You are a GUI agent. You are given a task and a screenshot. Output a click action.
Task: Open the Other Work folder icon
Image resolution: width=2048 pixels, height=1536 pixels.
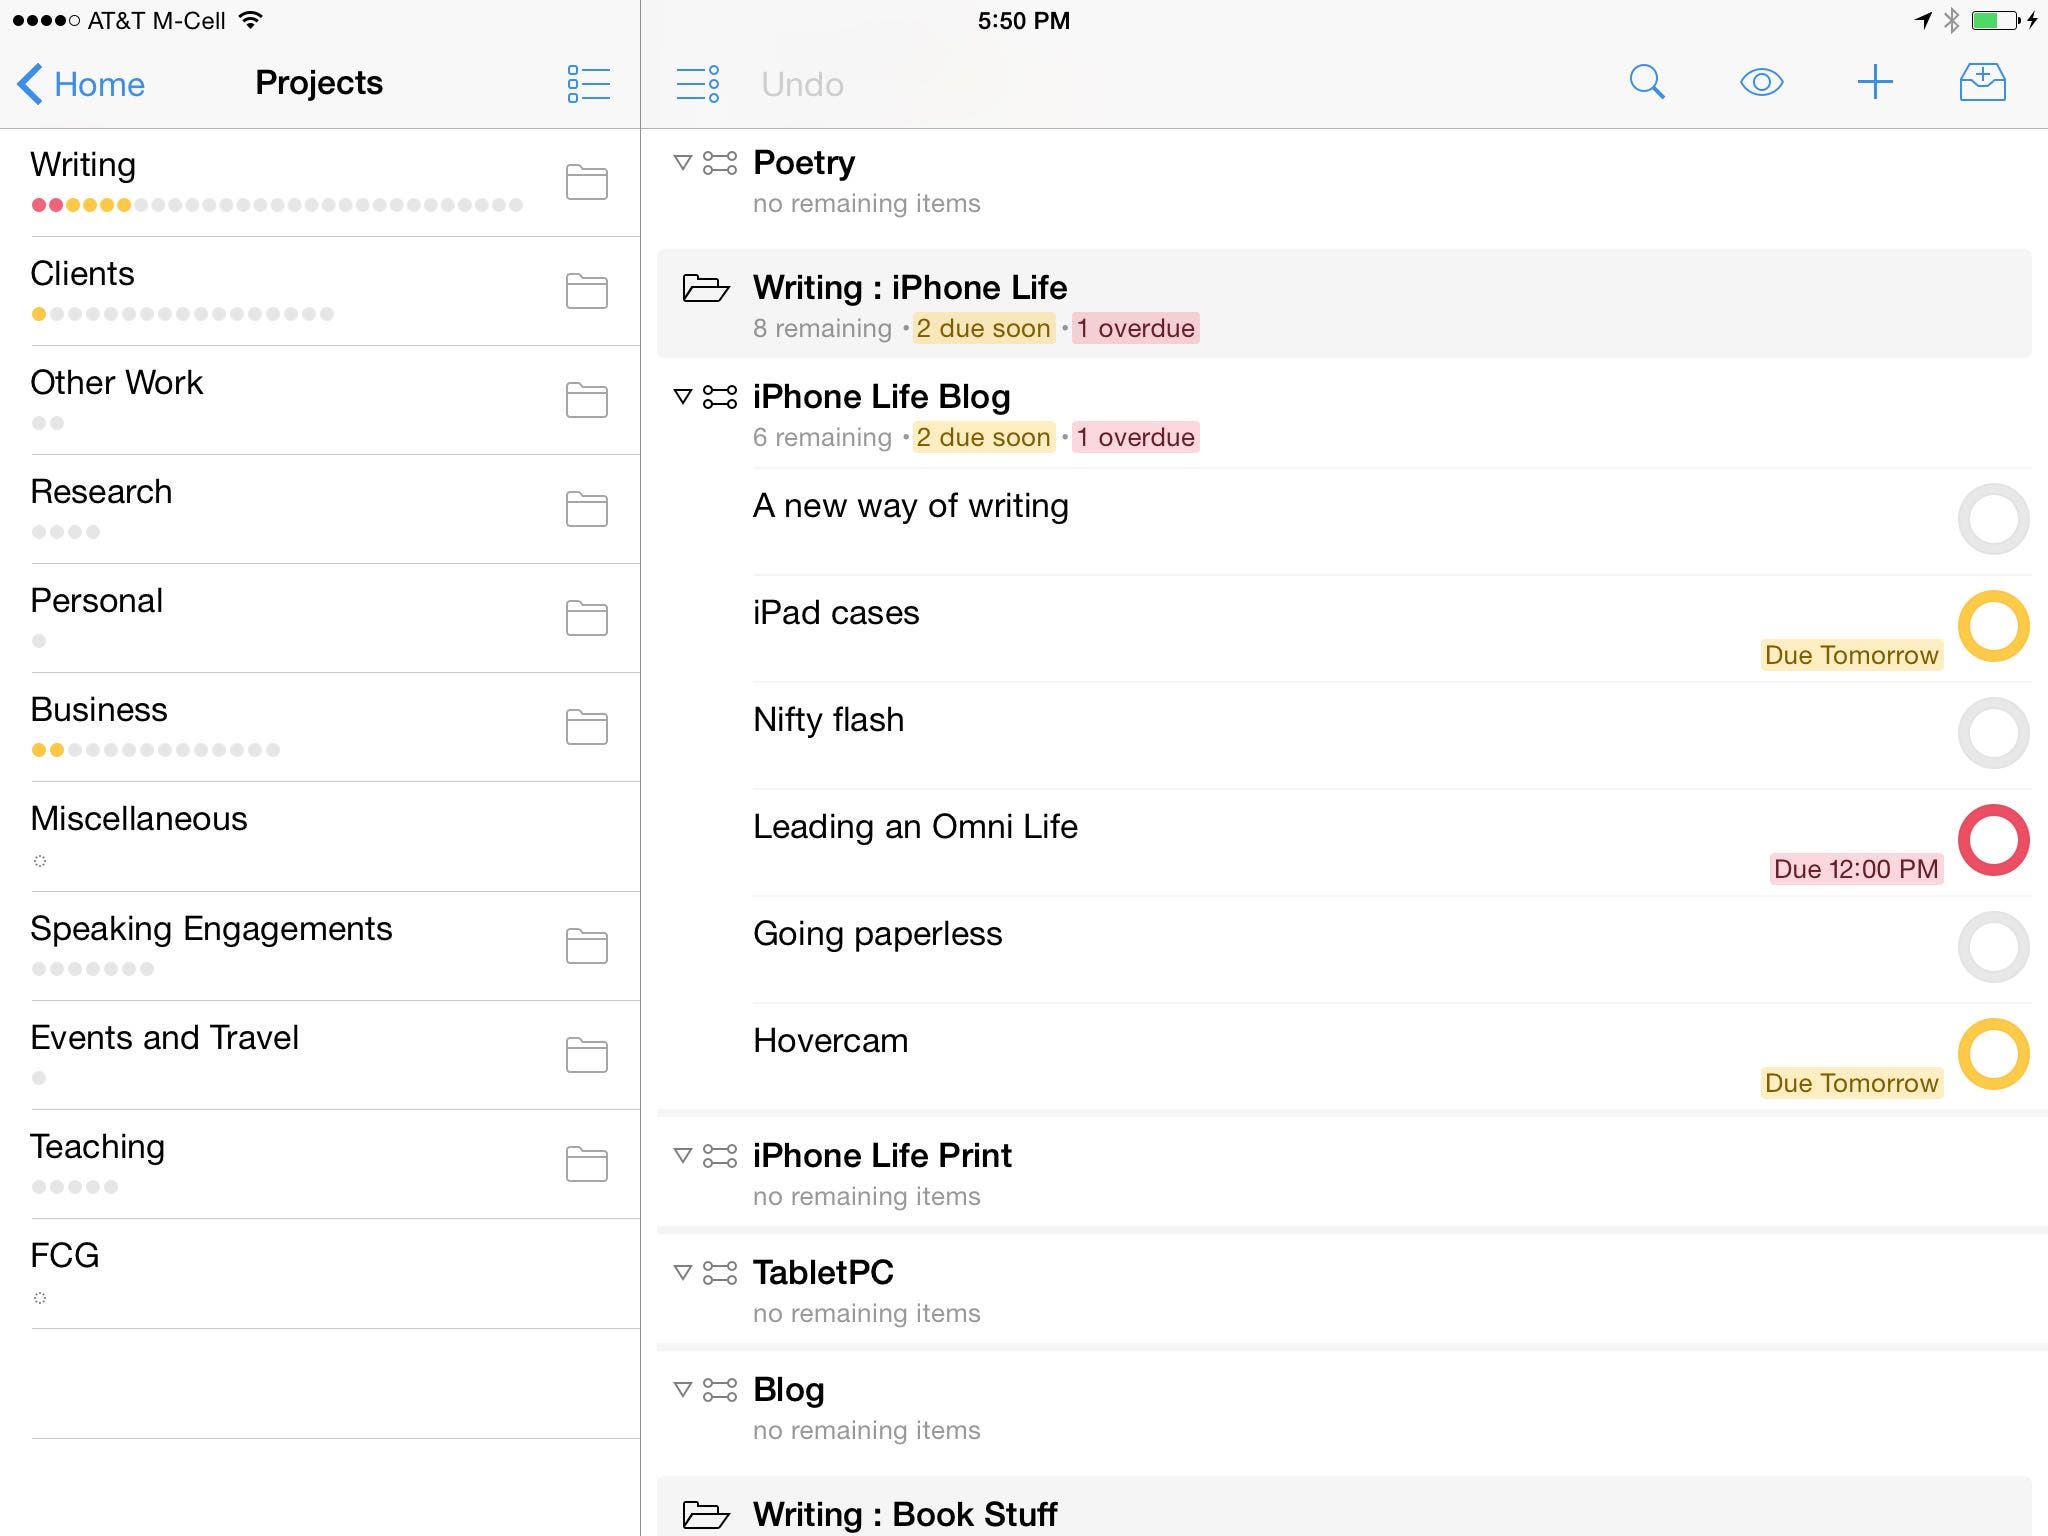point(587,400)
